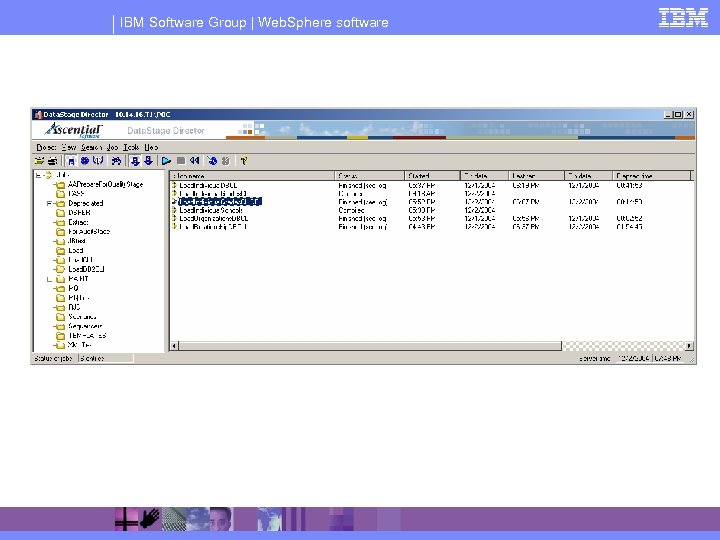Click the folder icon next to Sequencers
720x540 pixels.
(60, 326)
